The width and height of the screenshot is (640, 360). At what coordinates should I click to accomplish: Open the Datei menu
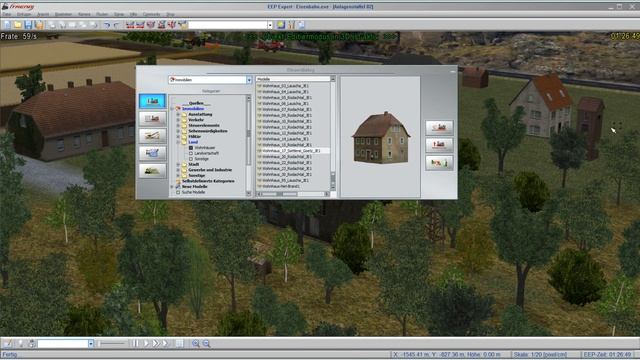click(x=7, y=14)
